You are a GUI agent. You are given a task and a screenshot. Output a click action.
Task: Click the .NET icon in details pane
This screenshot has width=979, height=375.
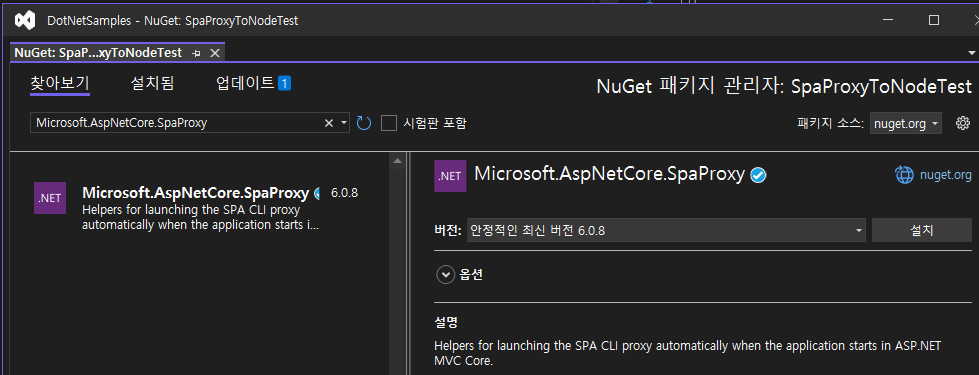tap(450, 176)
